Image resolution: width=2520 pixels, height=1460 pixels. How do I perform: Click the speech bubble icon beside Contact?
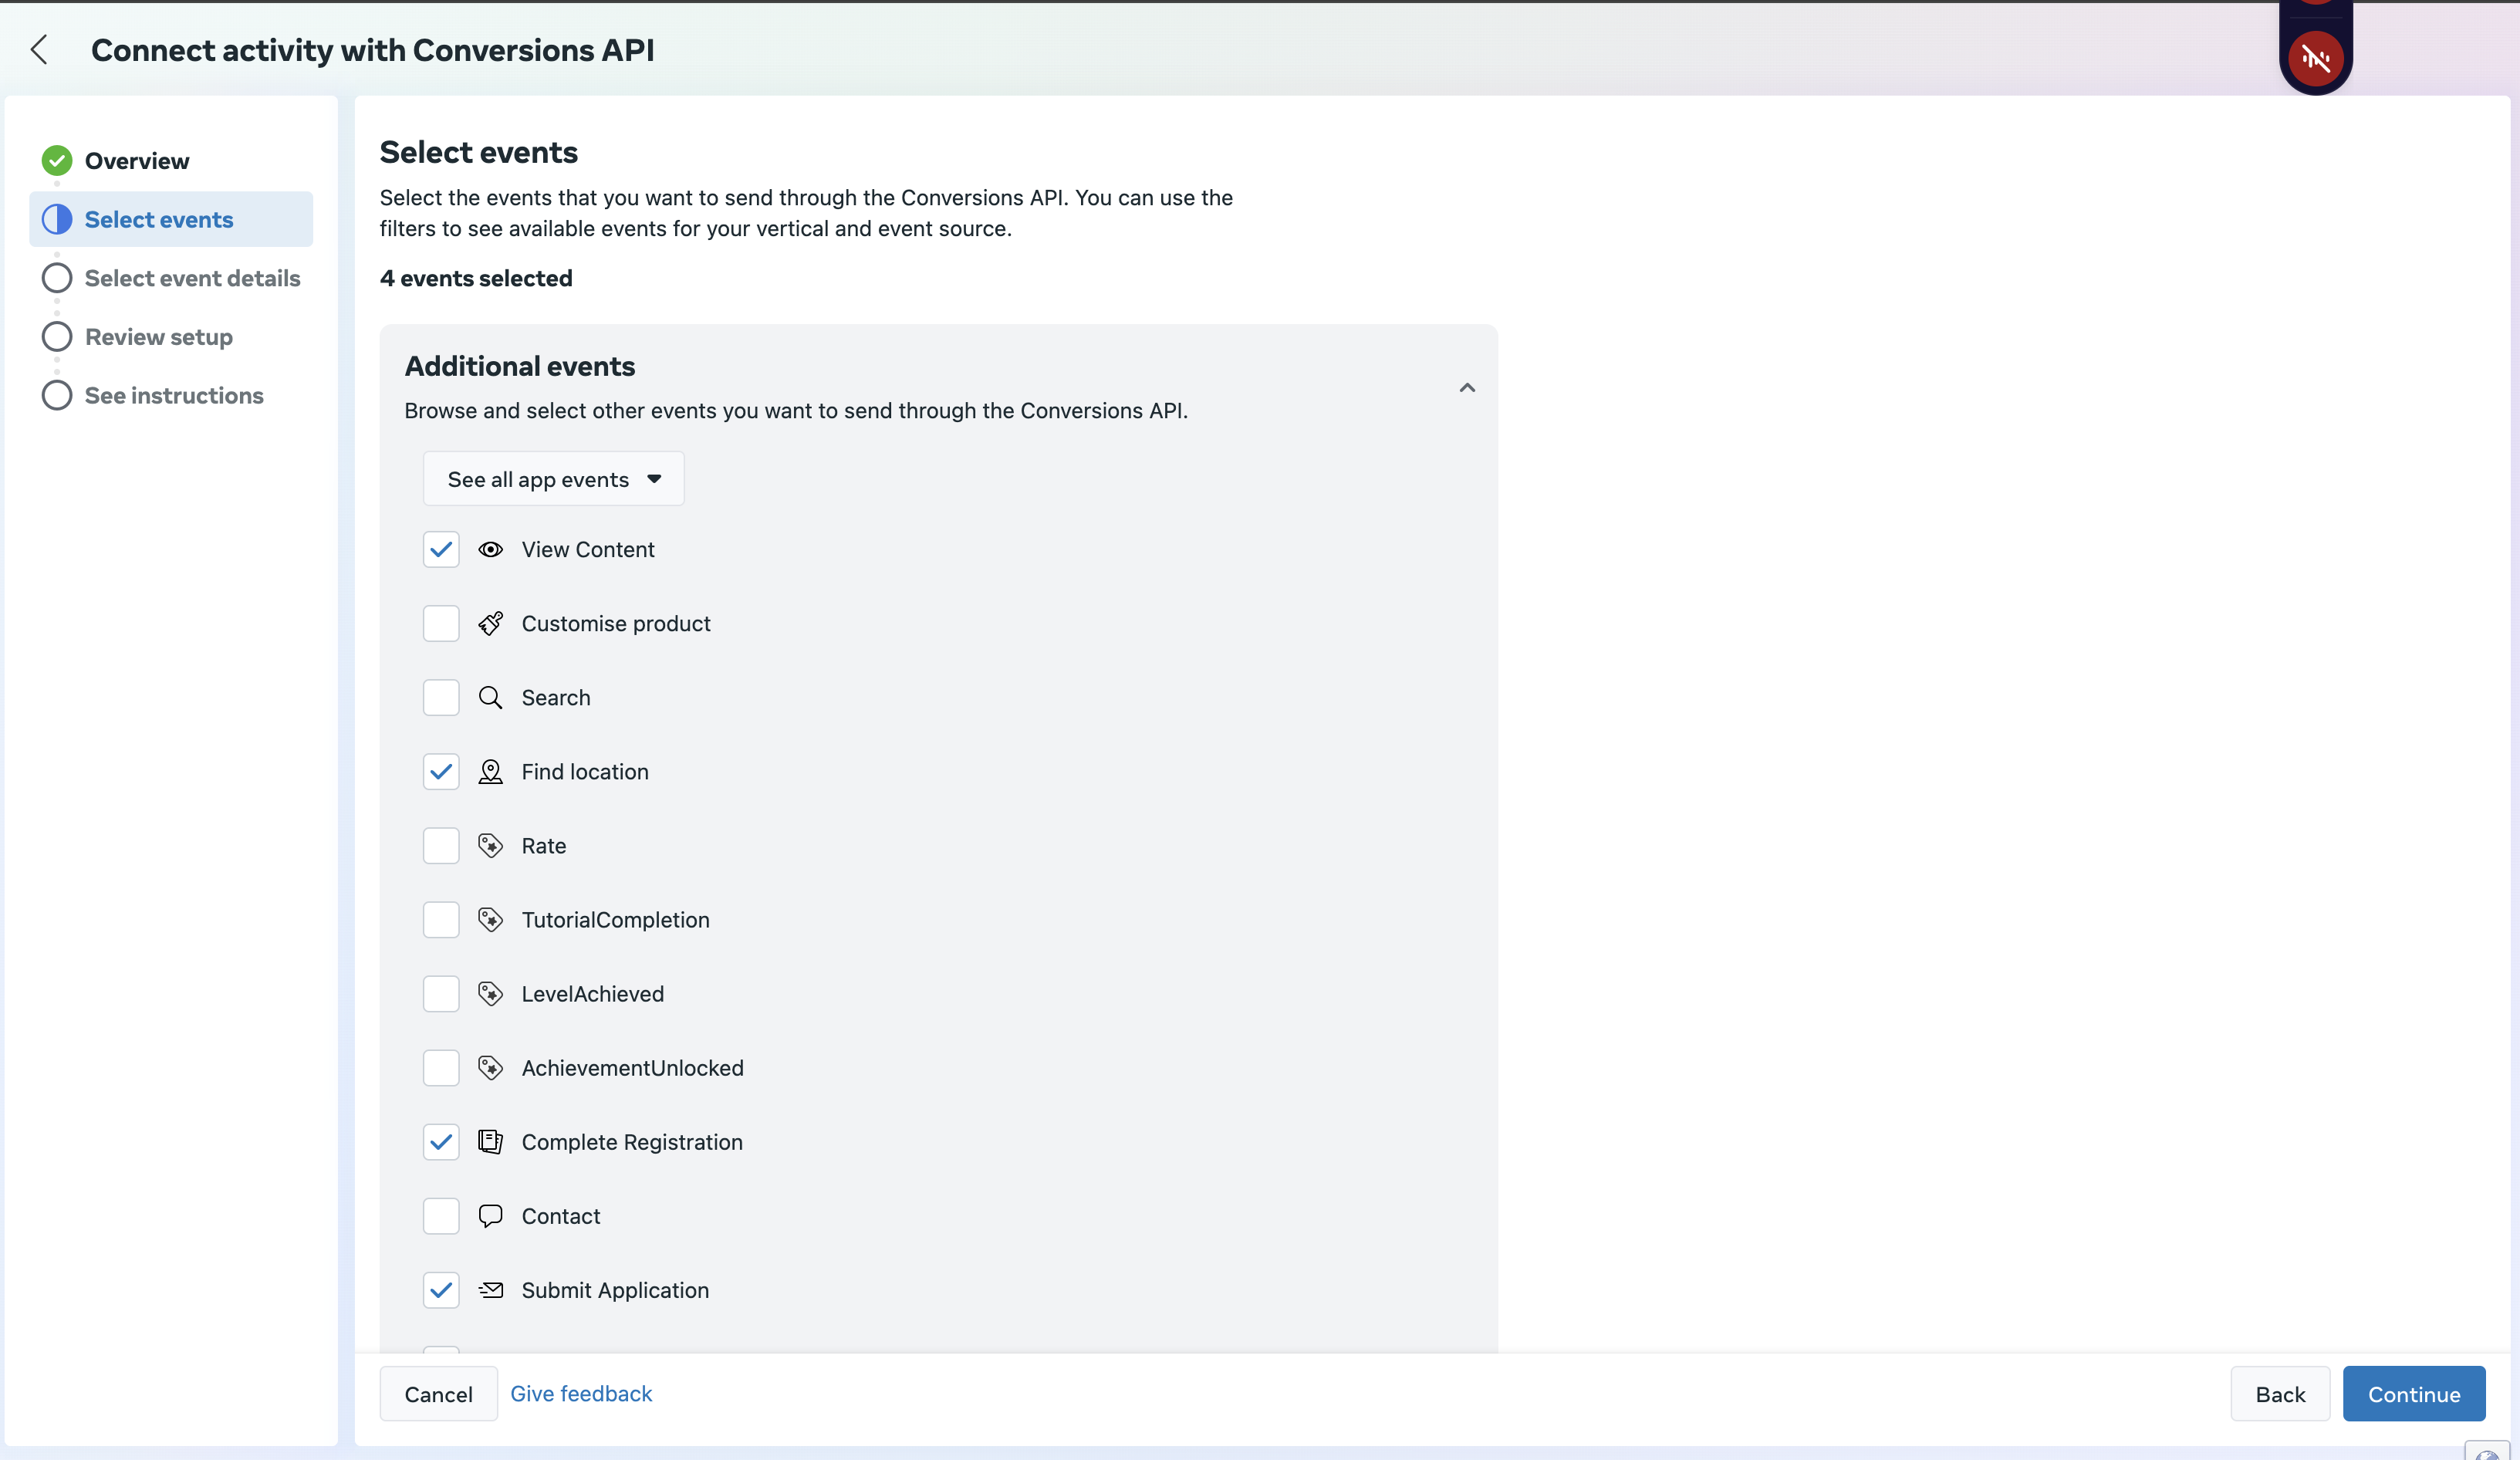coord(490,1215)
